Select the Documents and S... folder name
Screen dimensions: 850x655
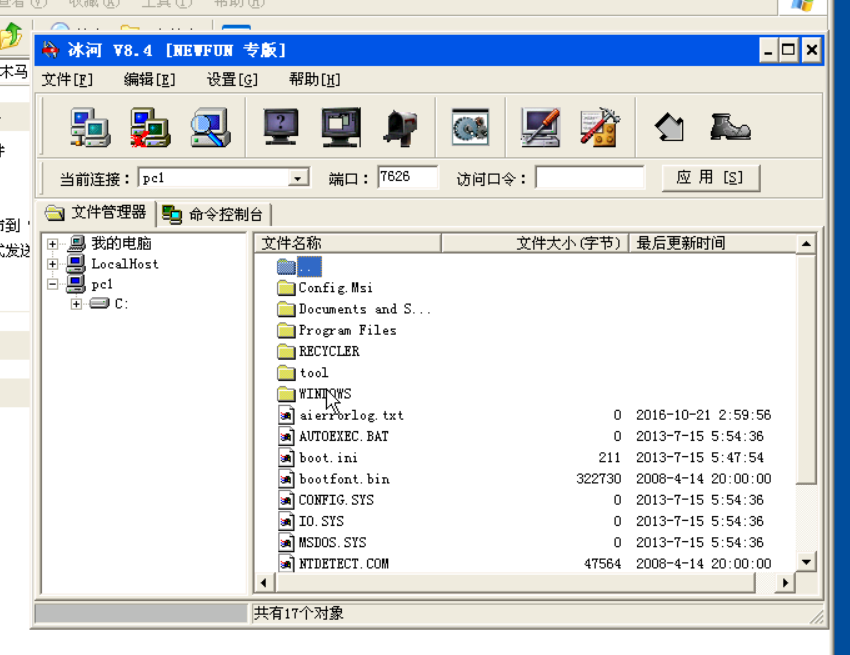click(365, 309)
